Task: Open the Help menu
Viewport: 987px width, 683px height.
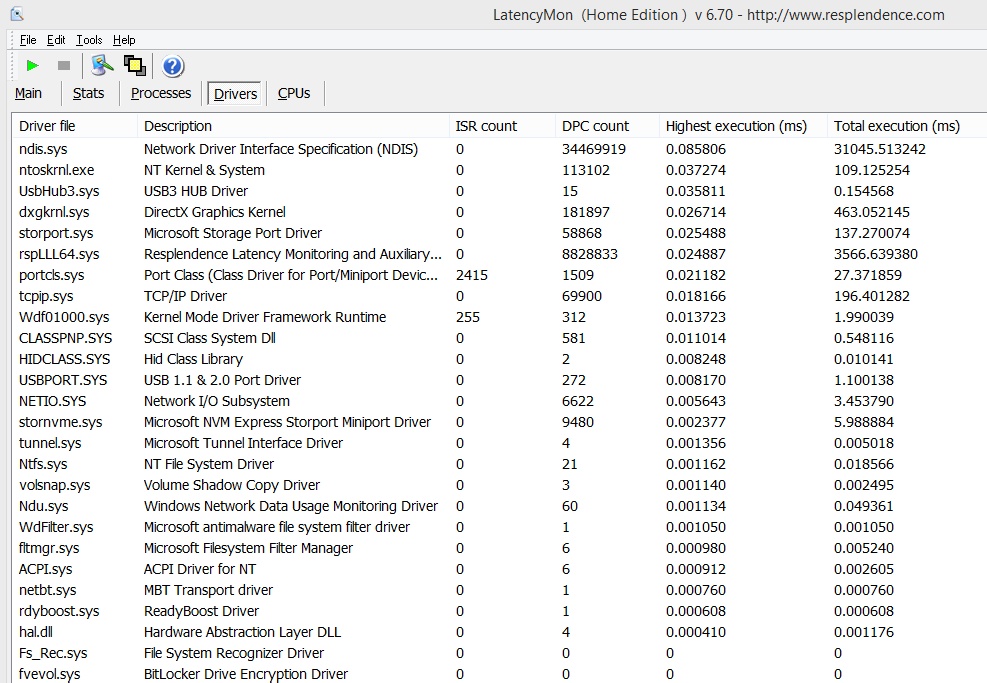Action: [124, 40]
